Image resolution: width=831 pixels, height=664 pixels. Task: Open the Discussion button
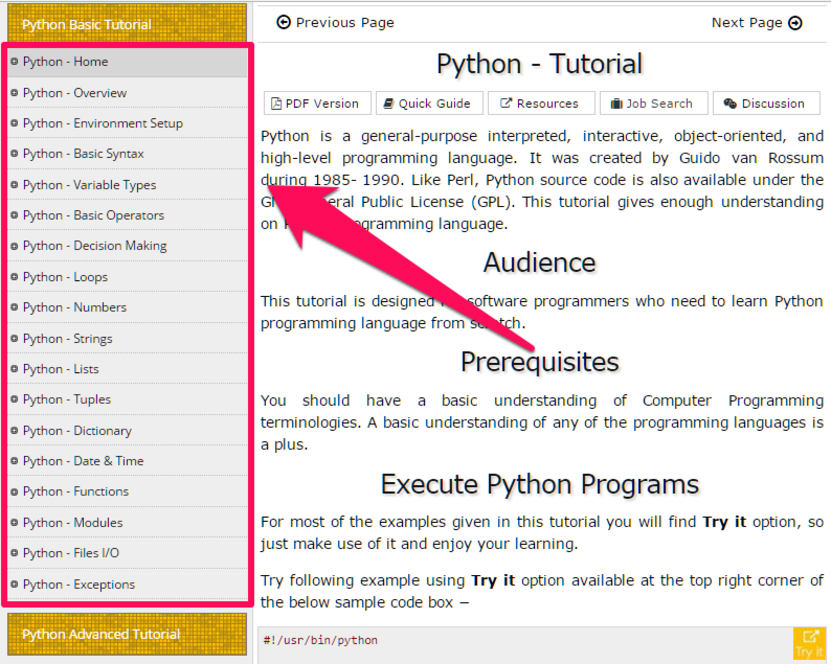coord(766,103)
